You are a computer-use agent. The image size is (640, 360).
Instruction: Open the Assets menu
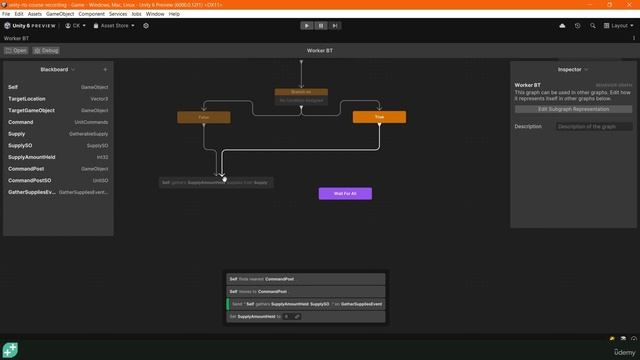coord(35,14)
